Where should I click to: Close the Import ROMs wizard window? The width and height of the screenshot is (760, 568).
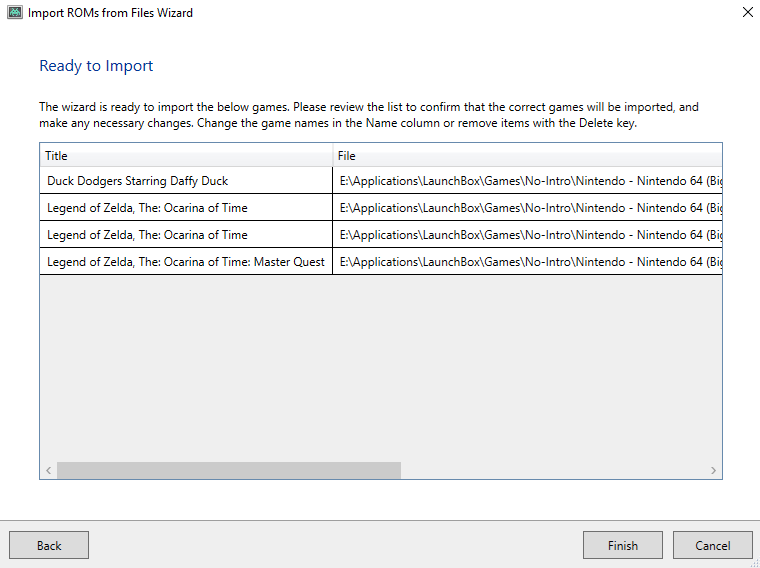click(x=746, y=13)
